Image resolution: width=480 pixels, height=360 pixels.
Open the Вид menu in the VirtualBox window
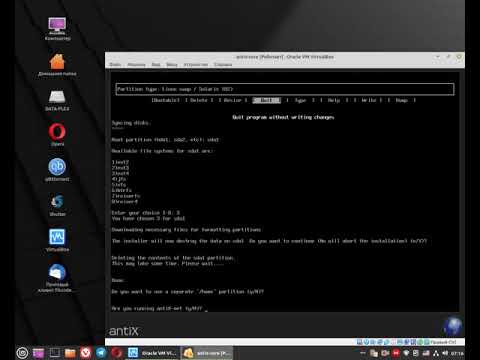point(156,64)
